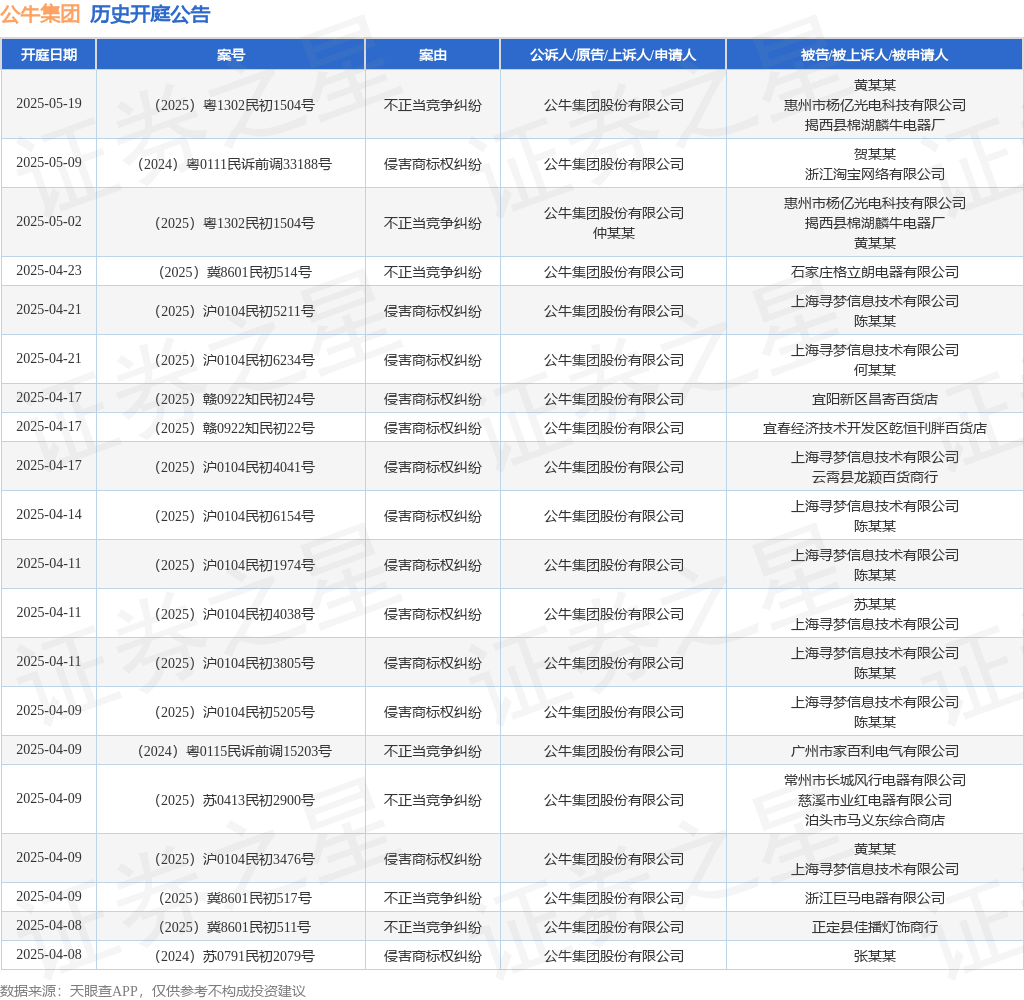Click defendant 宜阳新区昌寄百货店

click(874, 399)
